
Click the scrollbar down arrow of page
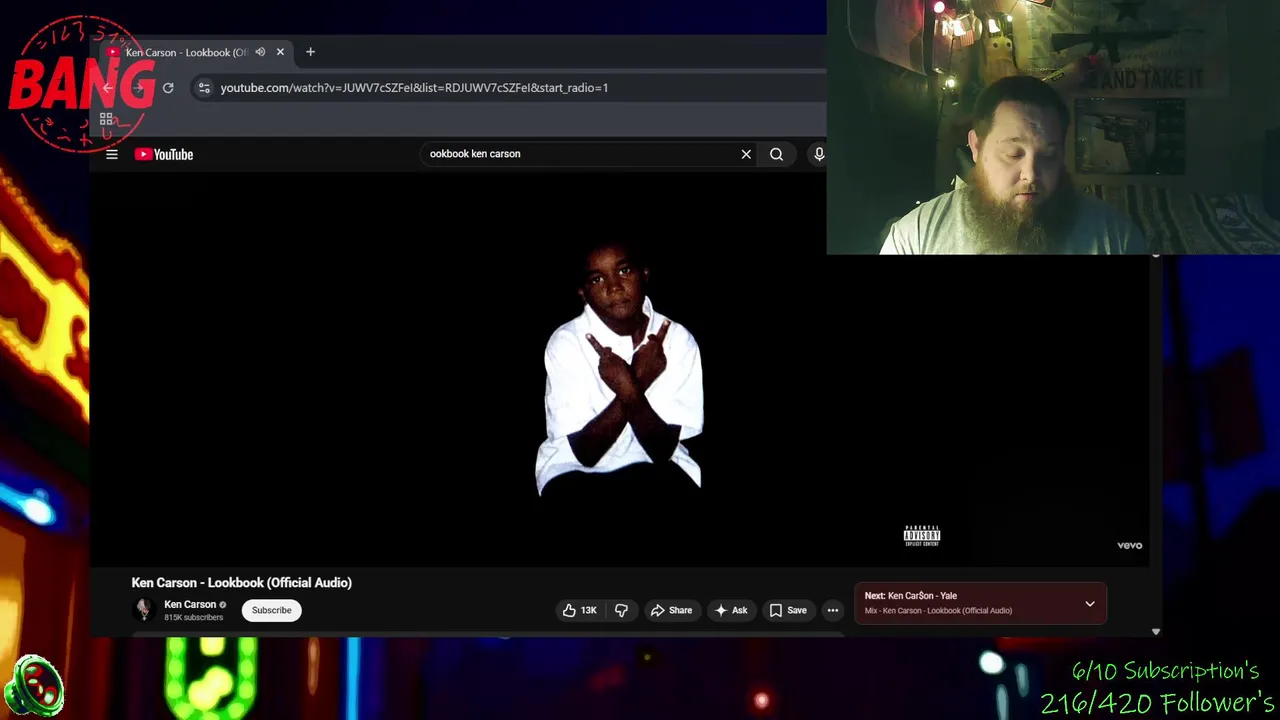pos(1156,632)
